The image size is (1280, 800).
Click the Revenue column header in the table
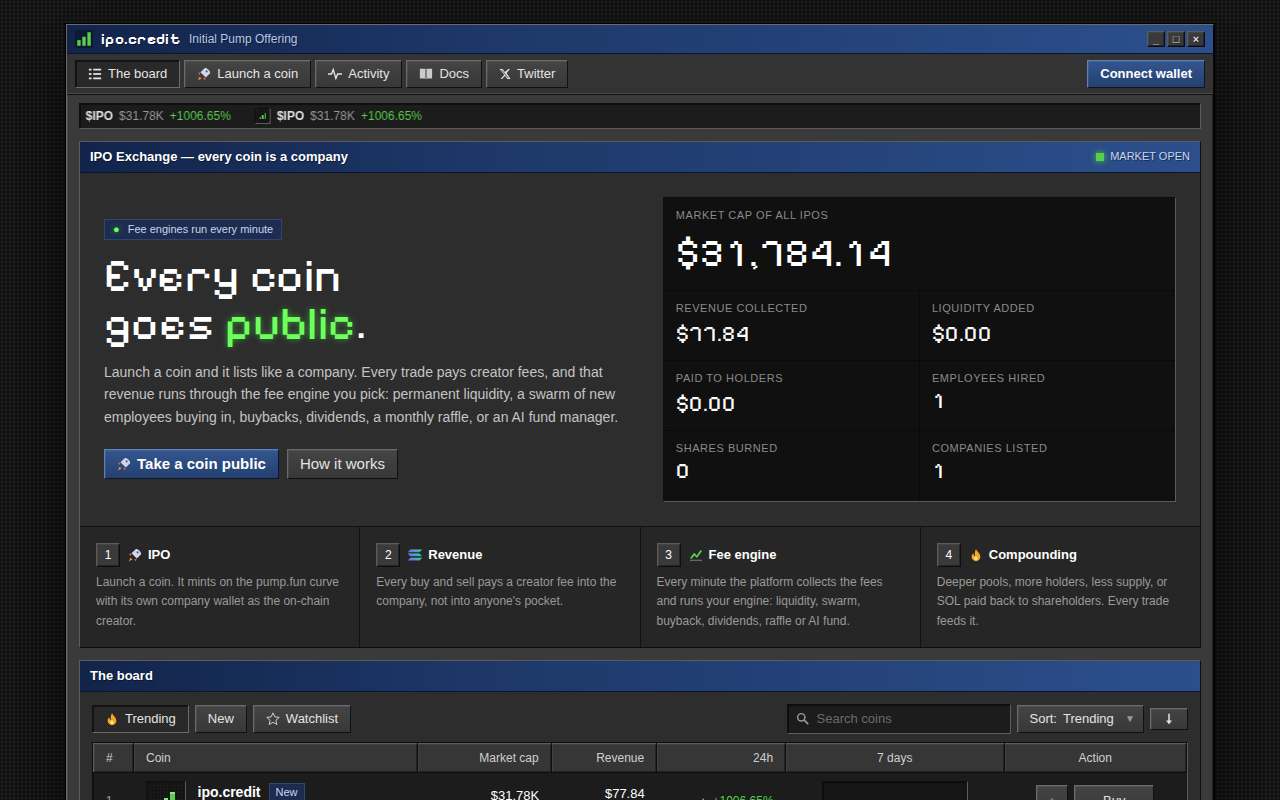pyautogui.click(x=604, y=758)
